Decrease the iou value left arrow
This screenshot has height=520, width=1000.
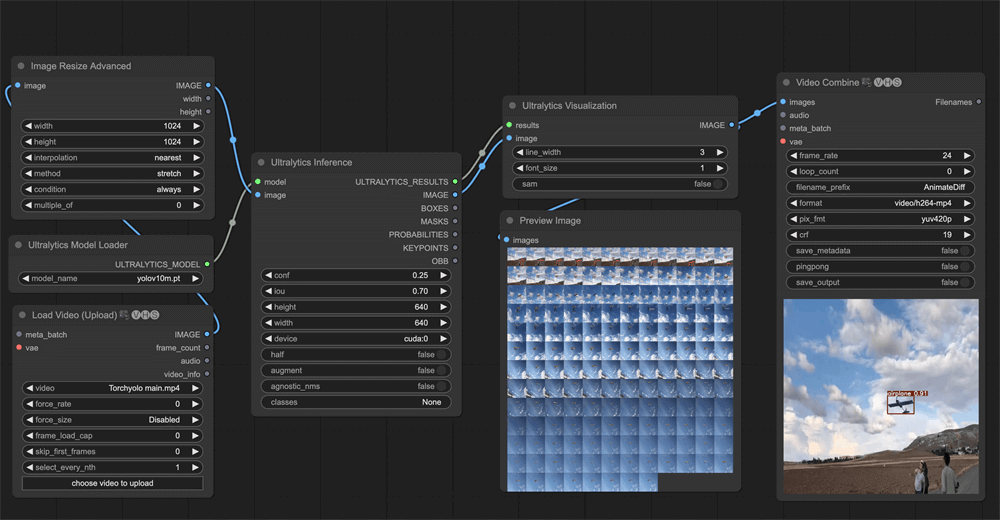pyautogui.click(x=268, y=291)
